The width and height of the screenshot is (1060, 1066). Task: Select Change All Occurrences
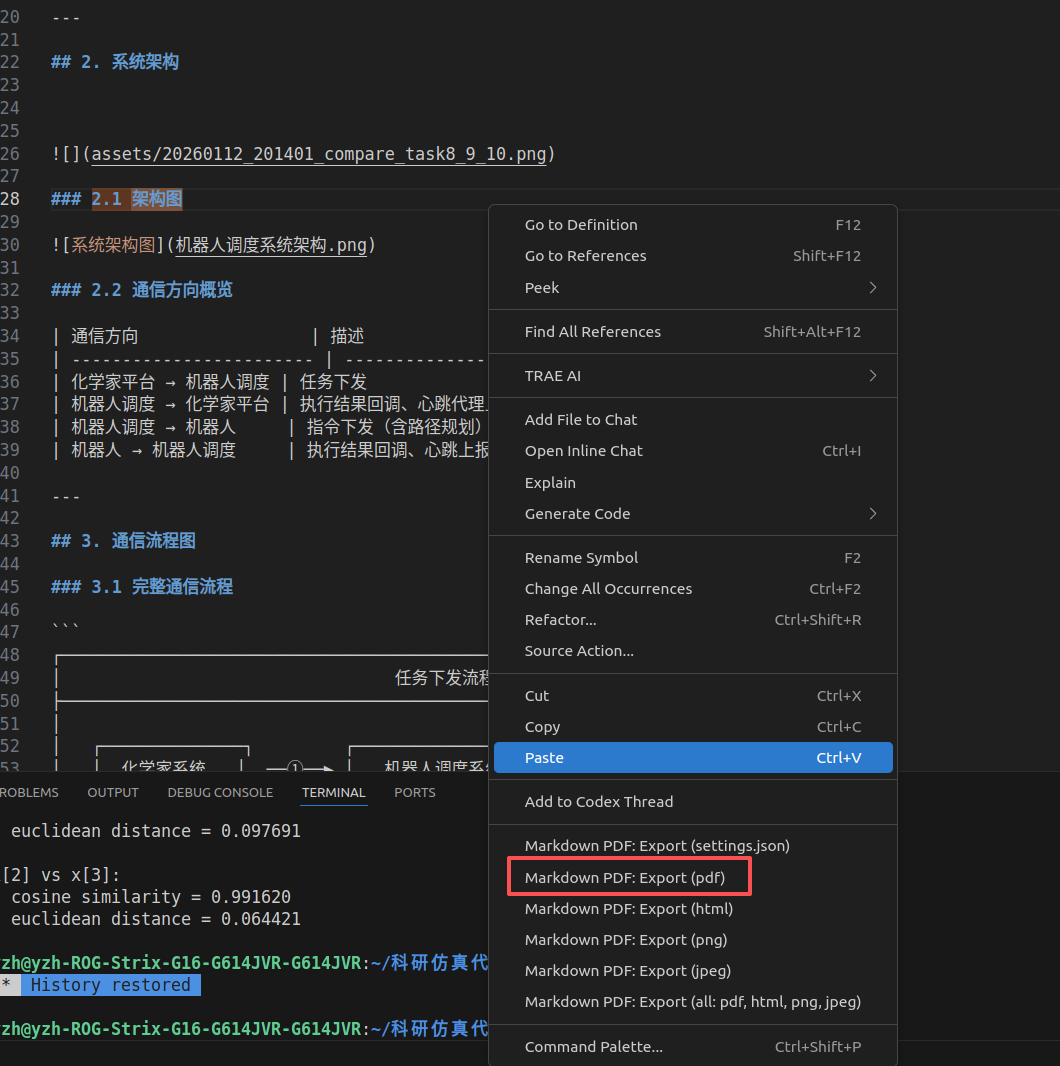point(693,589)
